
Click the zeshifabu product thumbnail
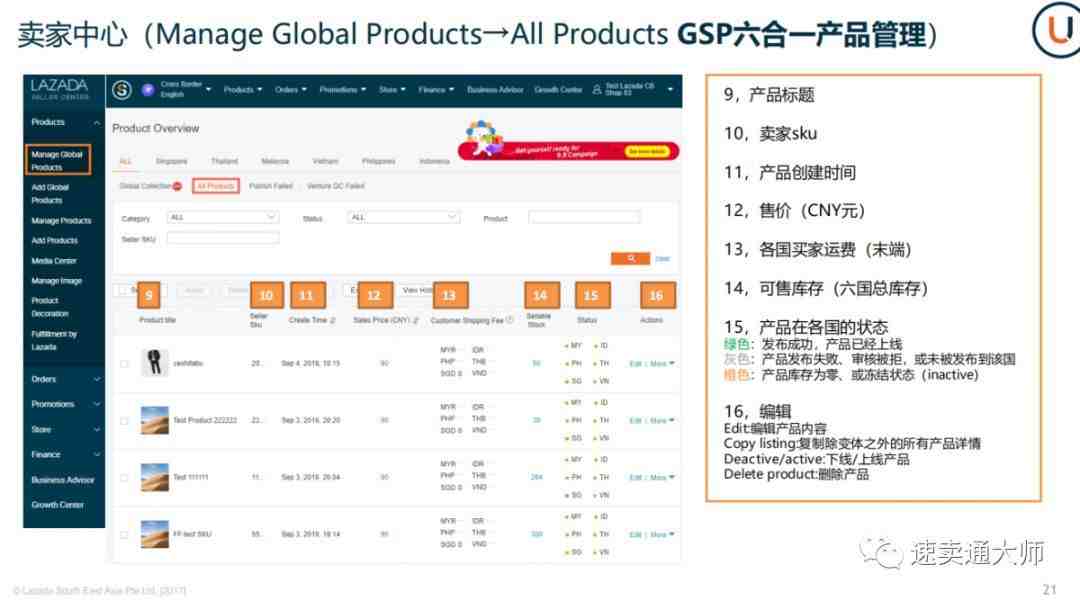[x=154, y=363]
